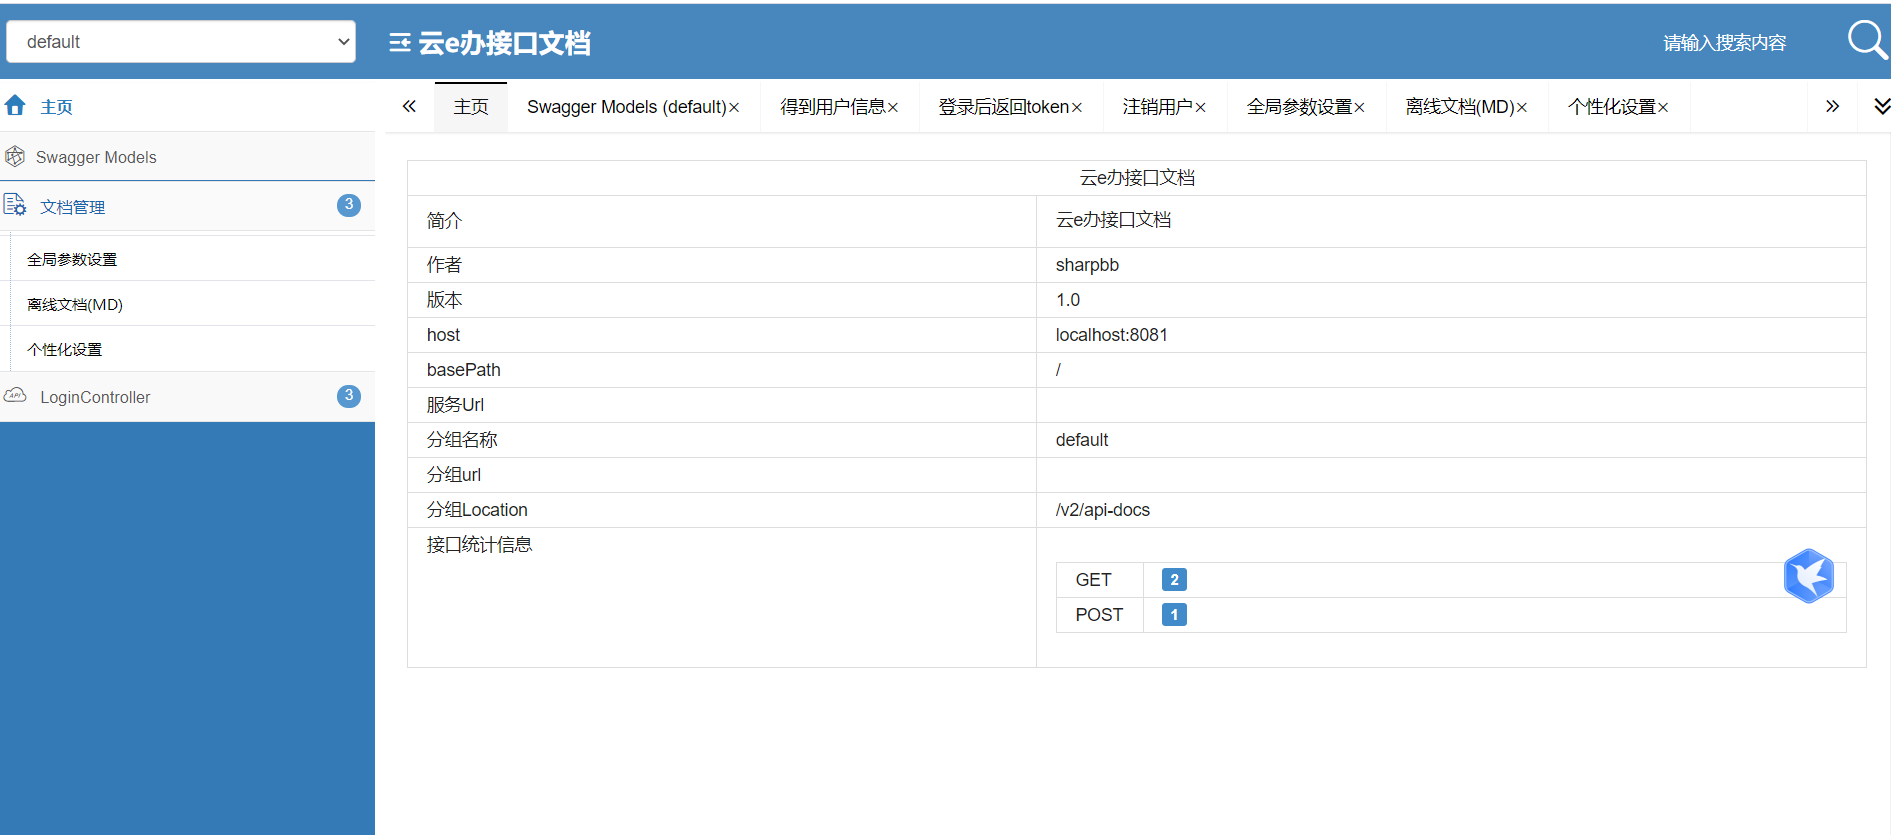1891x835 pixels.
Task: Collapse the 文档管理 menu group
Action: [x=187, y=206]
